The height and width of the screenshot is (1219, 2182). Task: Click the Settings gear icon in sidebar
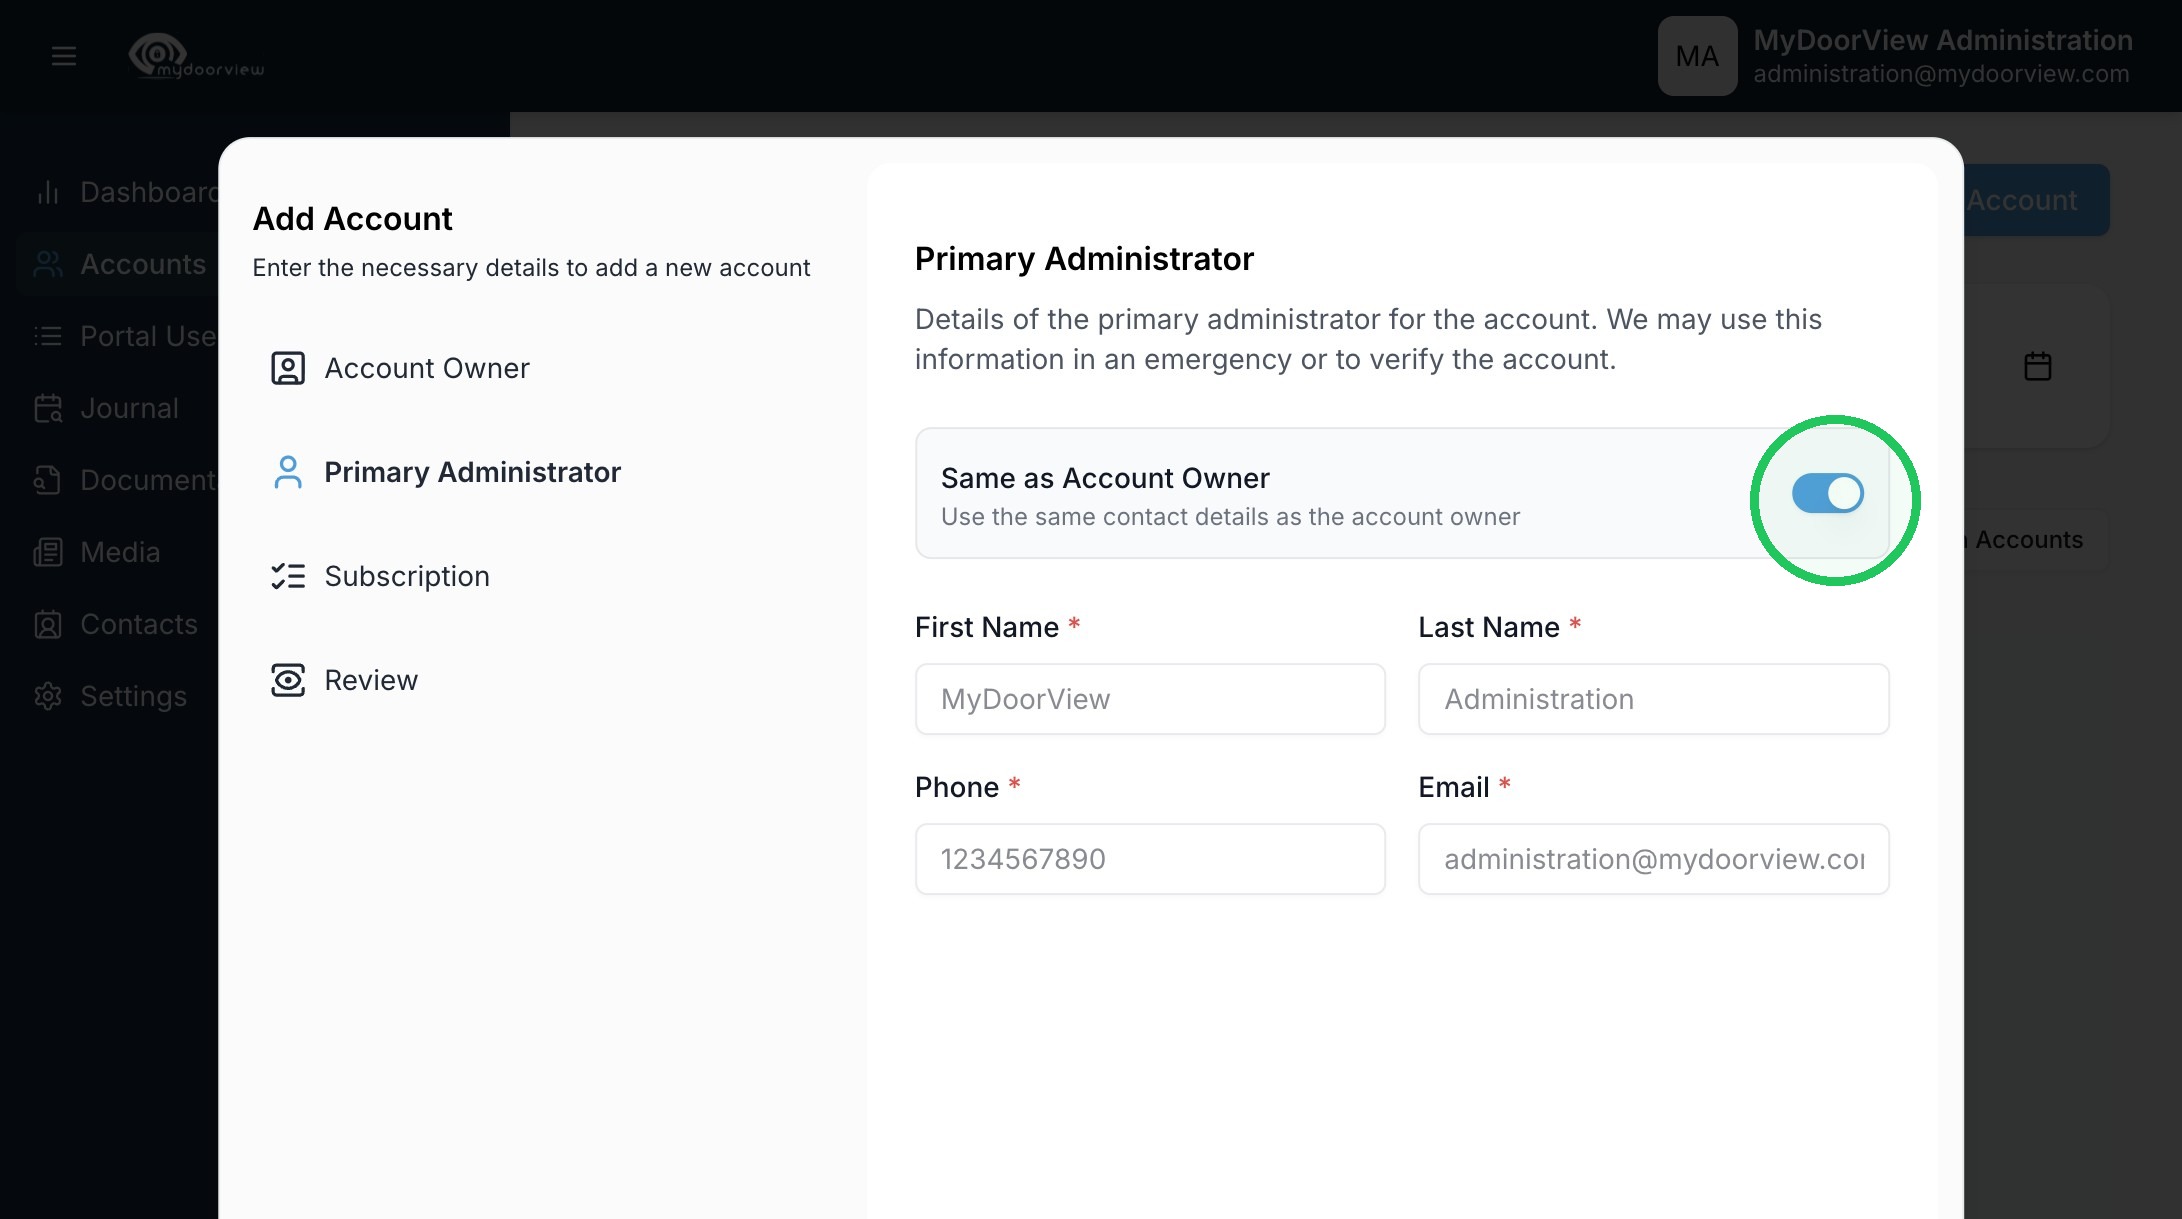(x=48, y=696)
